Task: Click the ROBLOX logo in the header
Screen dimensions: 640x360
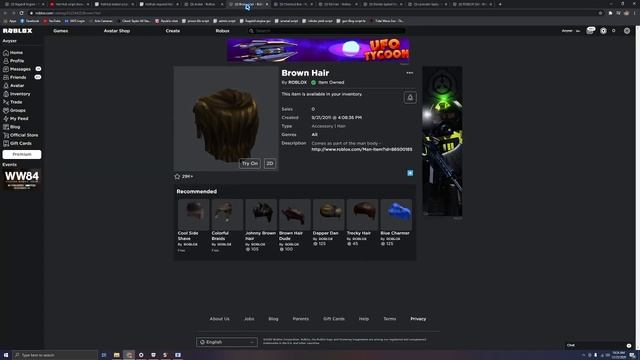Action: coord(17,31)
